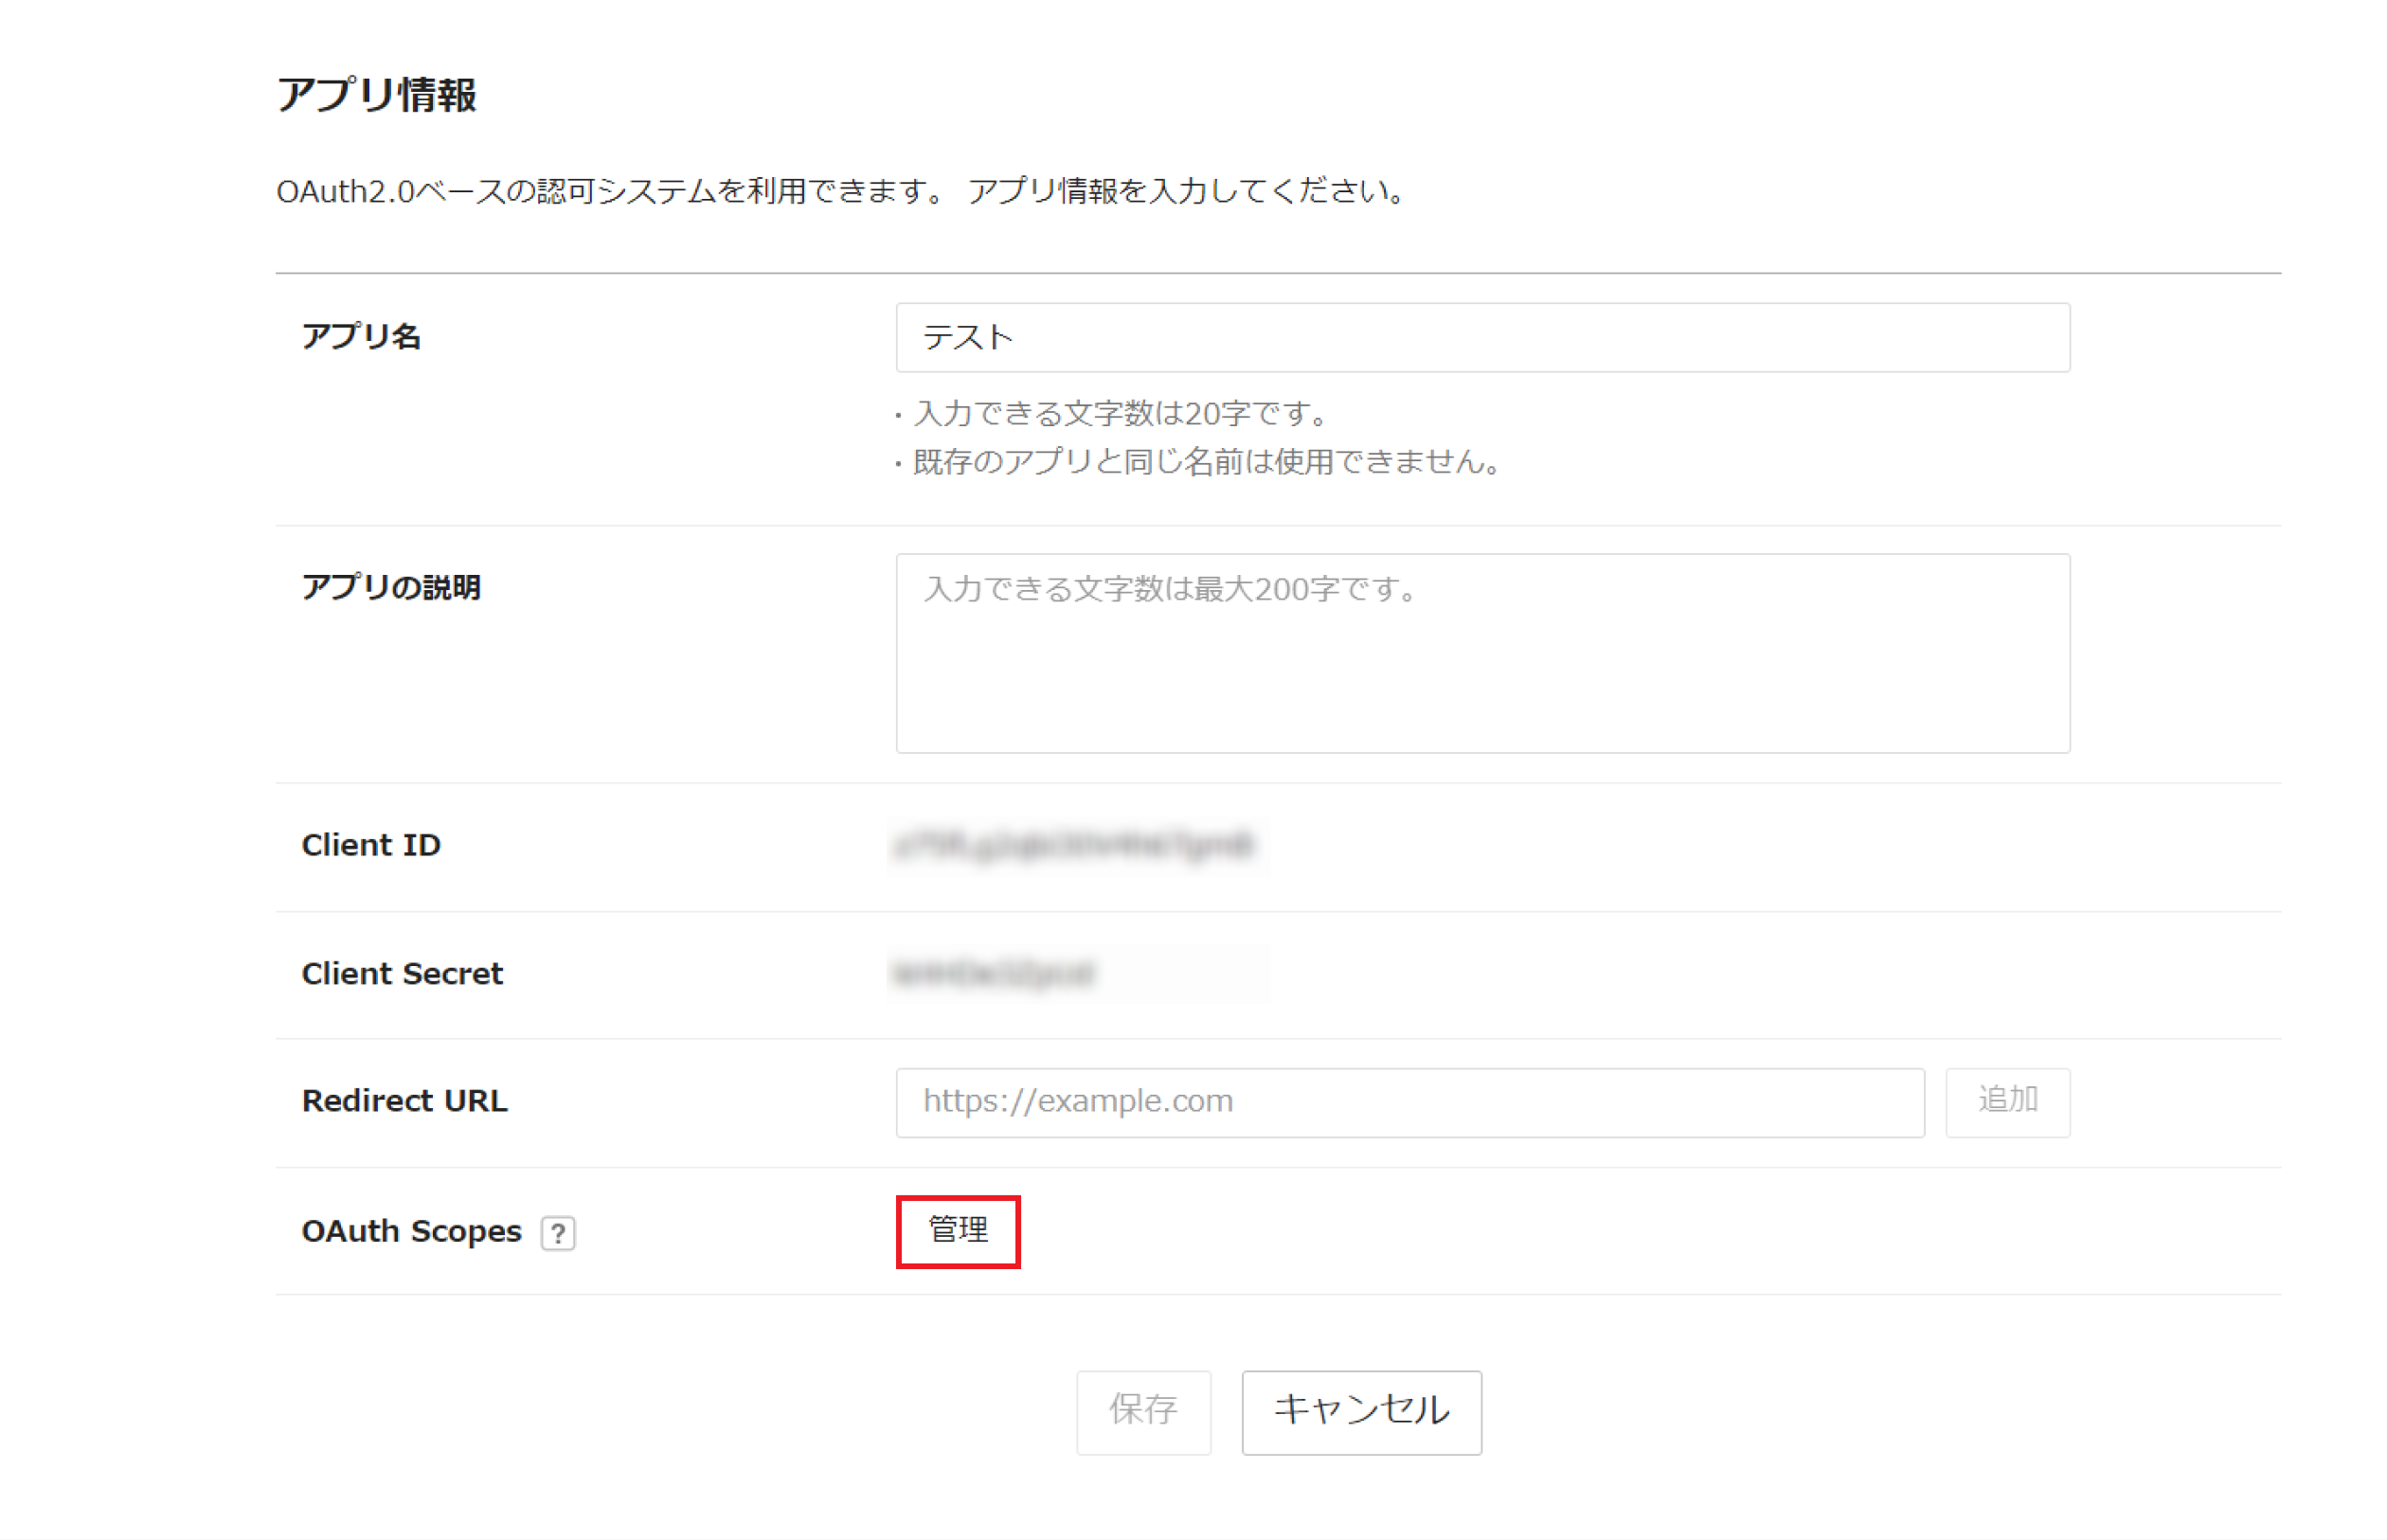Click the OAuth Scopes help question-mark icon
Image resolution: width=2387 pixels, height=1540 pixels.
click(558, 1233)
